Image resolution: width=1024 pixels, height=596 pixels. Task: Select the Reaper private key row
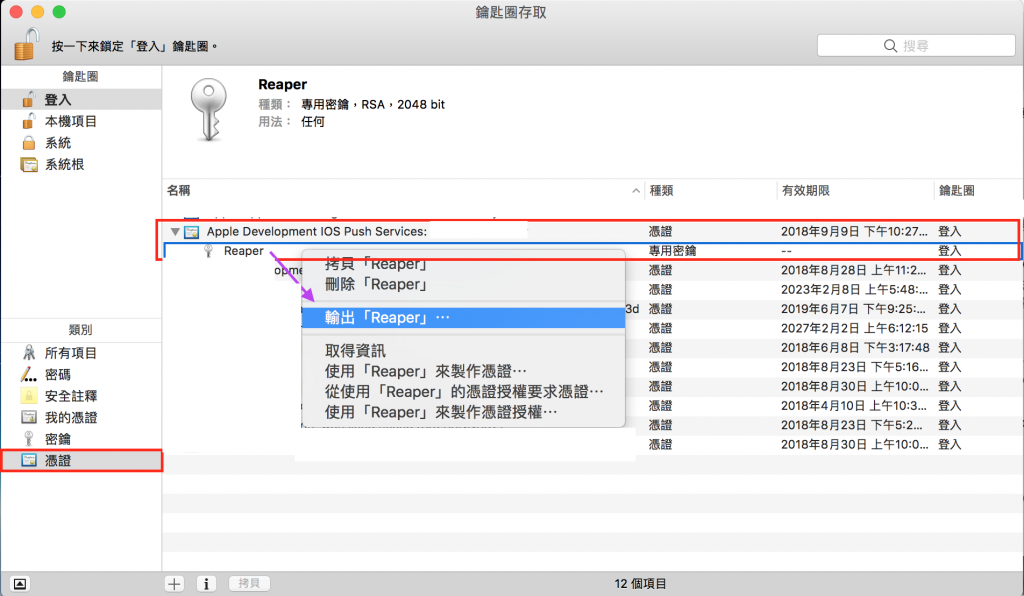(x=591, y=251)
